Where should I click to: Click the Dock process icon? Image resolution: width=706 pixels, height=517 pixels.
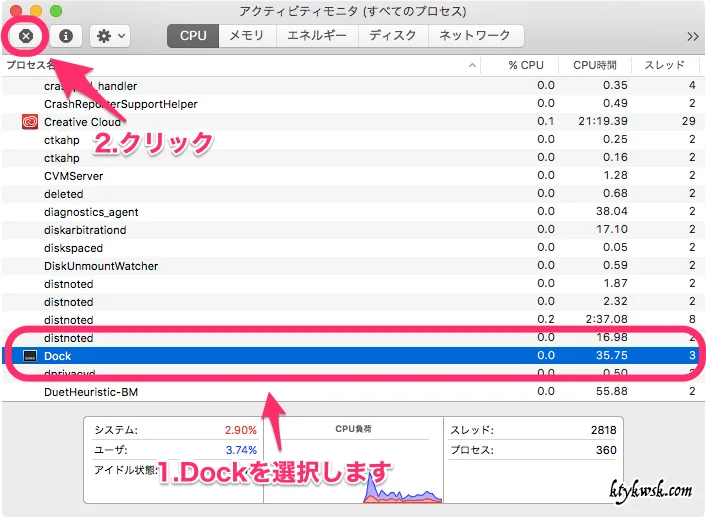pyautogui.click(x=30, y=356)
